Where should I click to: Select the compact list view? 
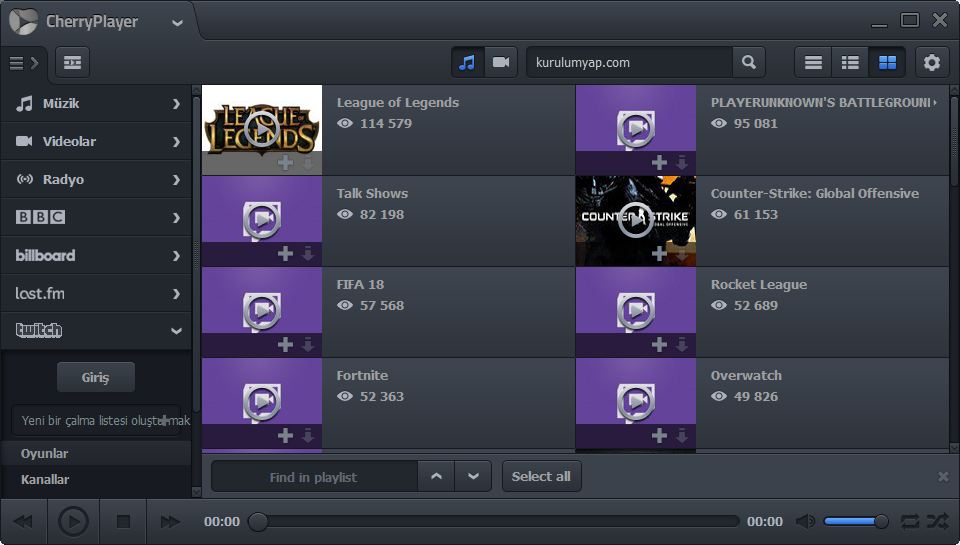click(x=813, y=62)
